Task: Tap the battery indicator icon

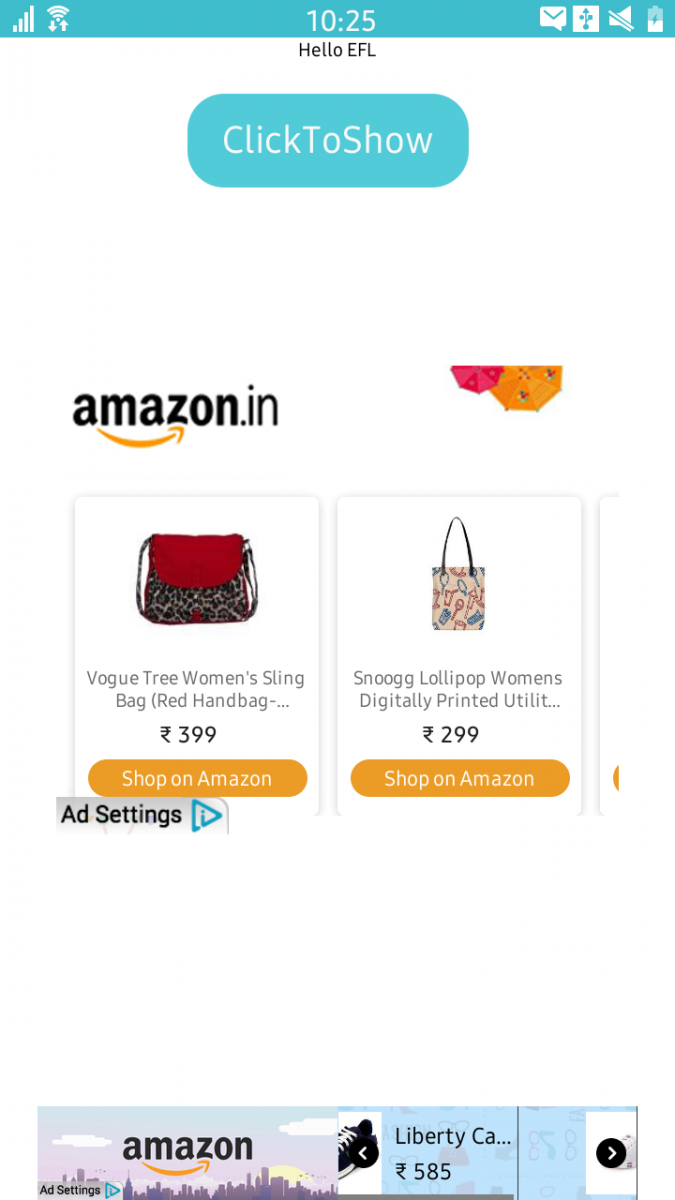Action: (x=655, y=18)
